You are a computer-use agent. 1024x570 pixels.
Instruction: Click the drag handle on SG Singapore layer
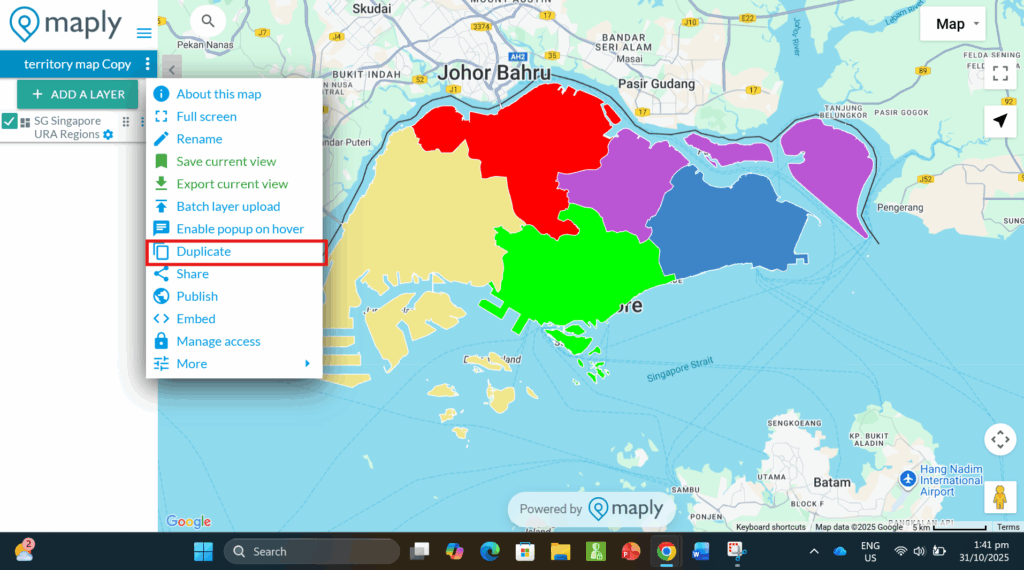click(x=126, y=122)
